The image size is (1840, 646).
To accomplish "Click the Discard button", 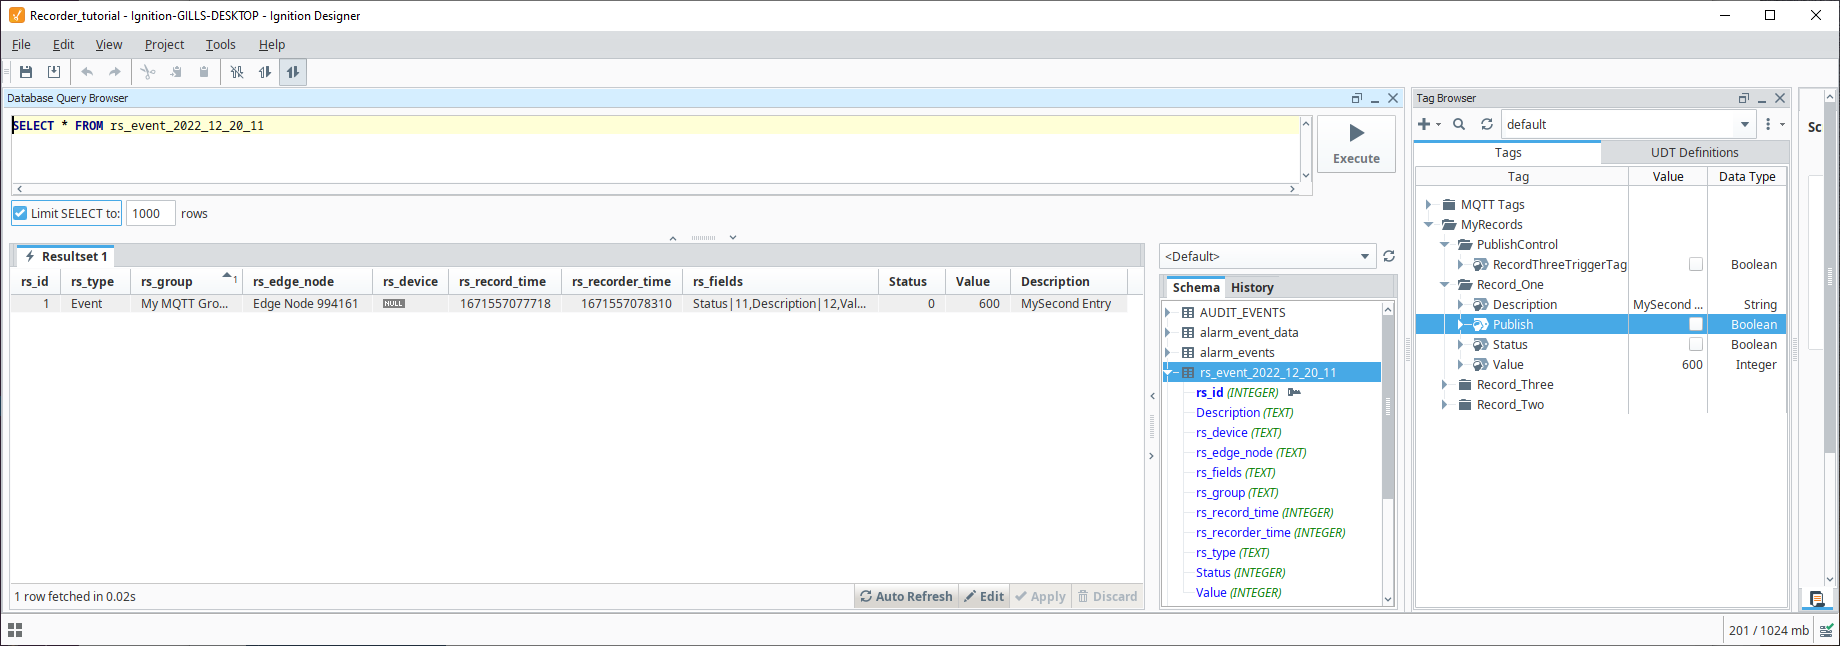I will click(x=1107, y=596).
